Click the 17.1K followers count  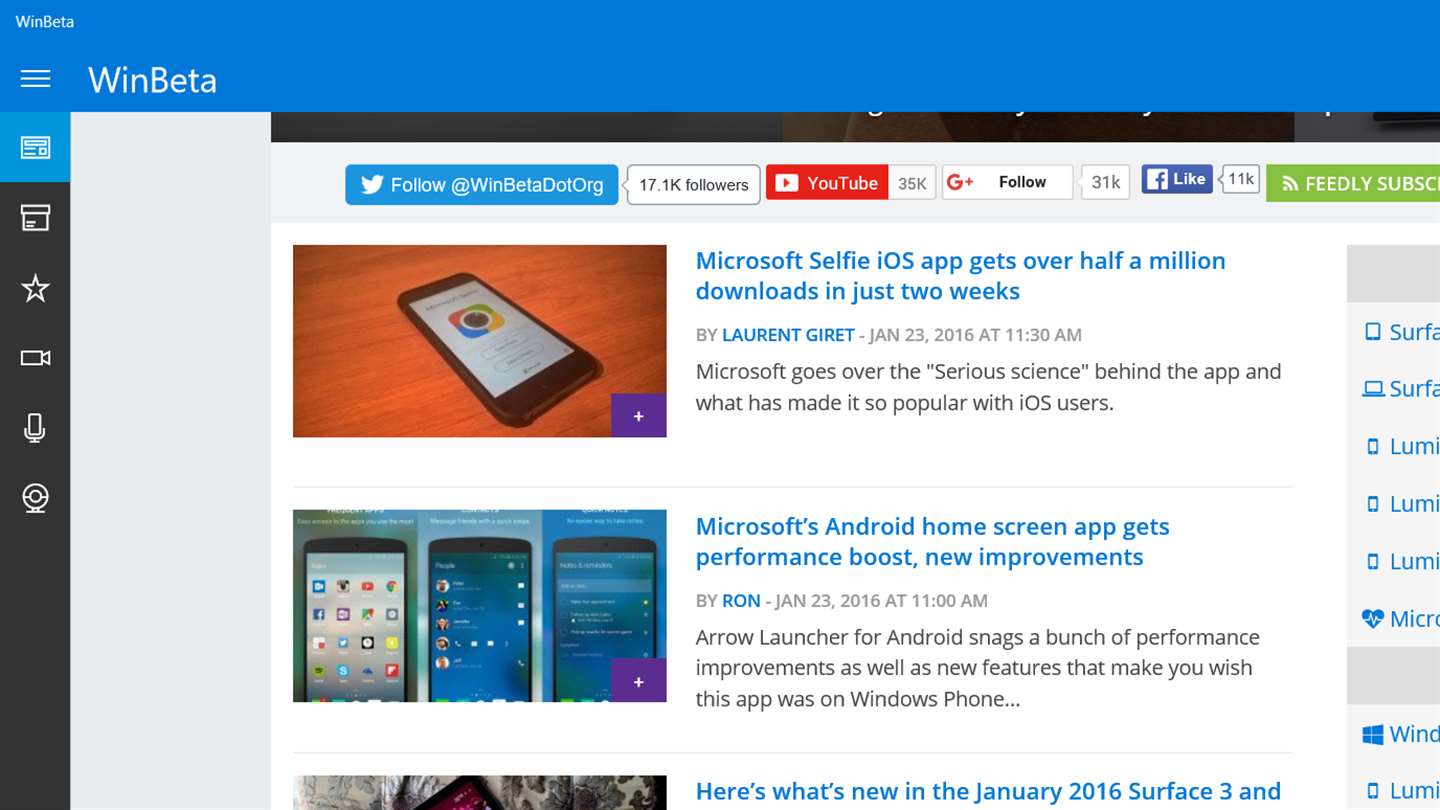click(693, 185)
